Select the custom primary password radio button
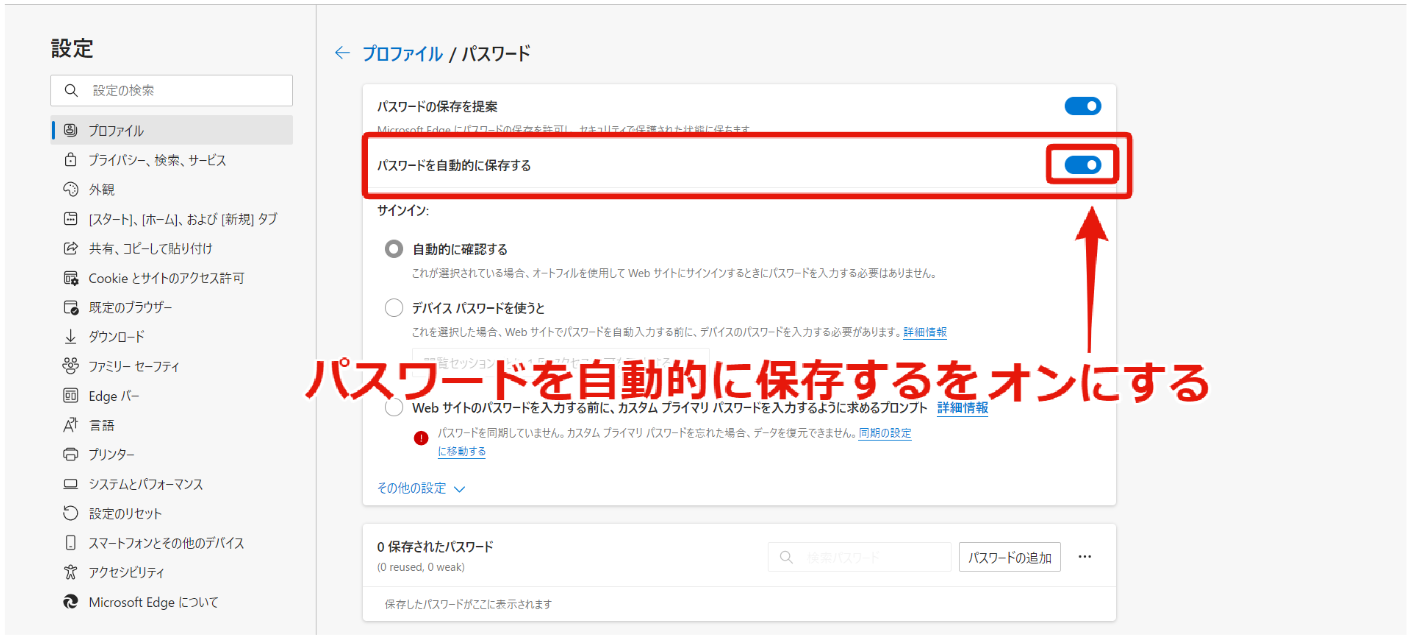Screen dimensions: 1410x640 (394, 408)
